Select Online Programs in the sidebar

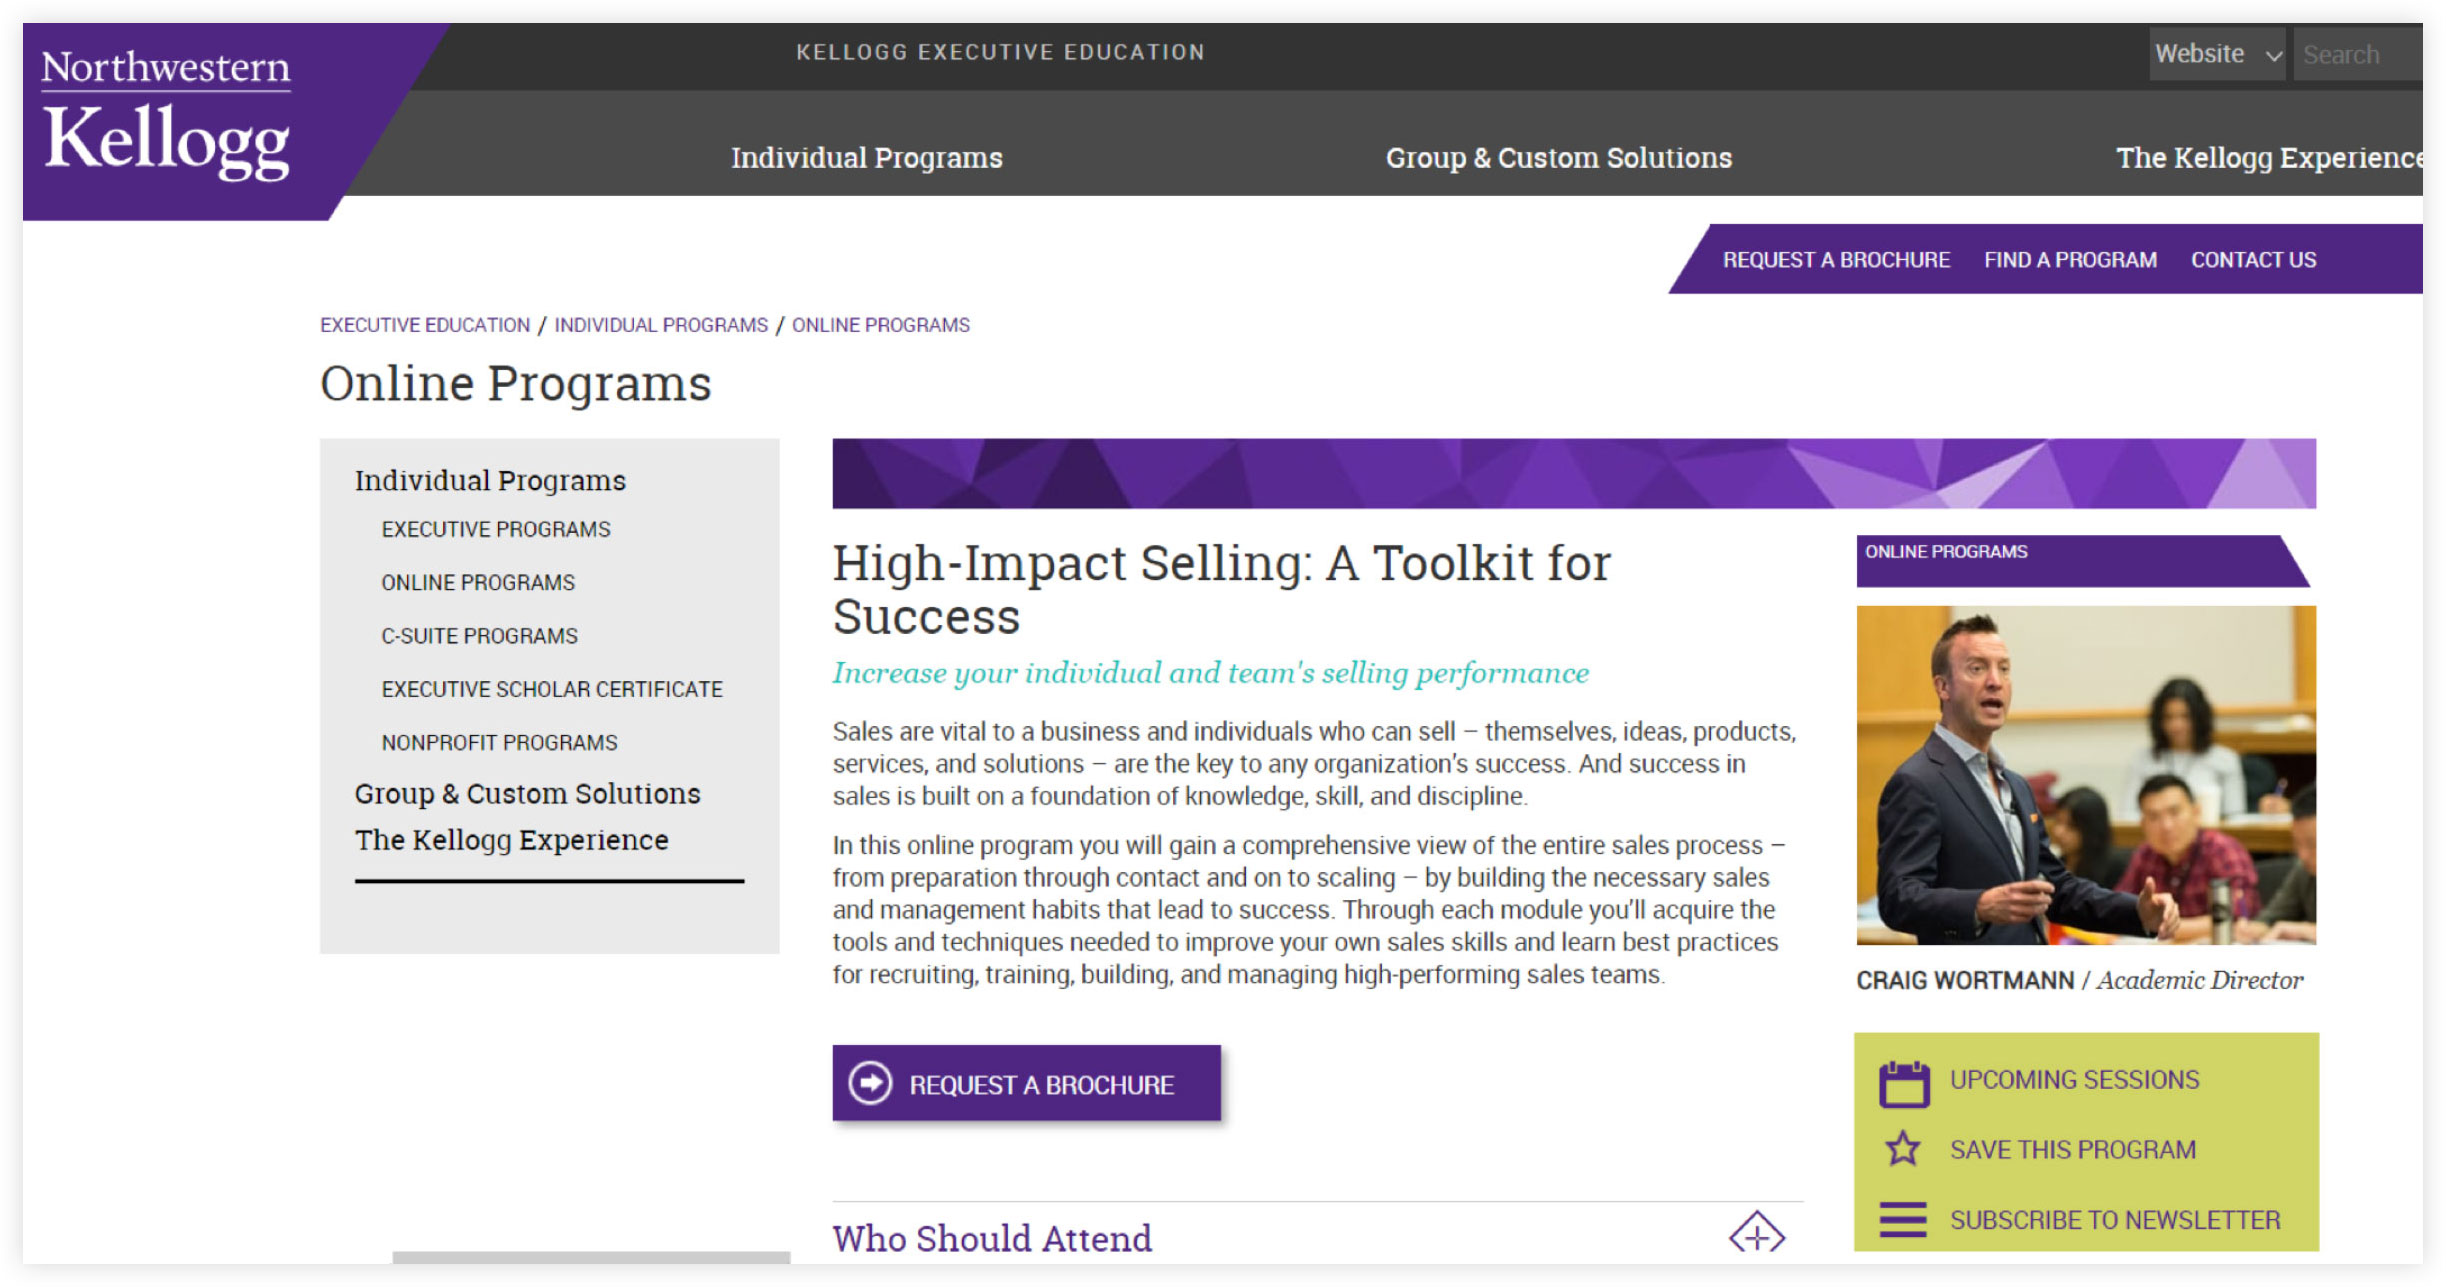click(478, 582)
